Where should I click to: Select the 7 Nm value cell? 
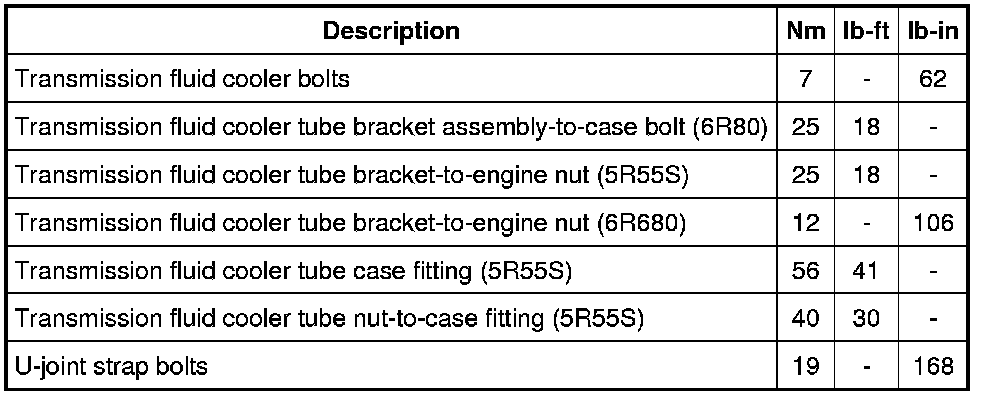point(806,79)
